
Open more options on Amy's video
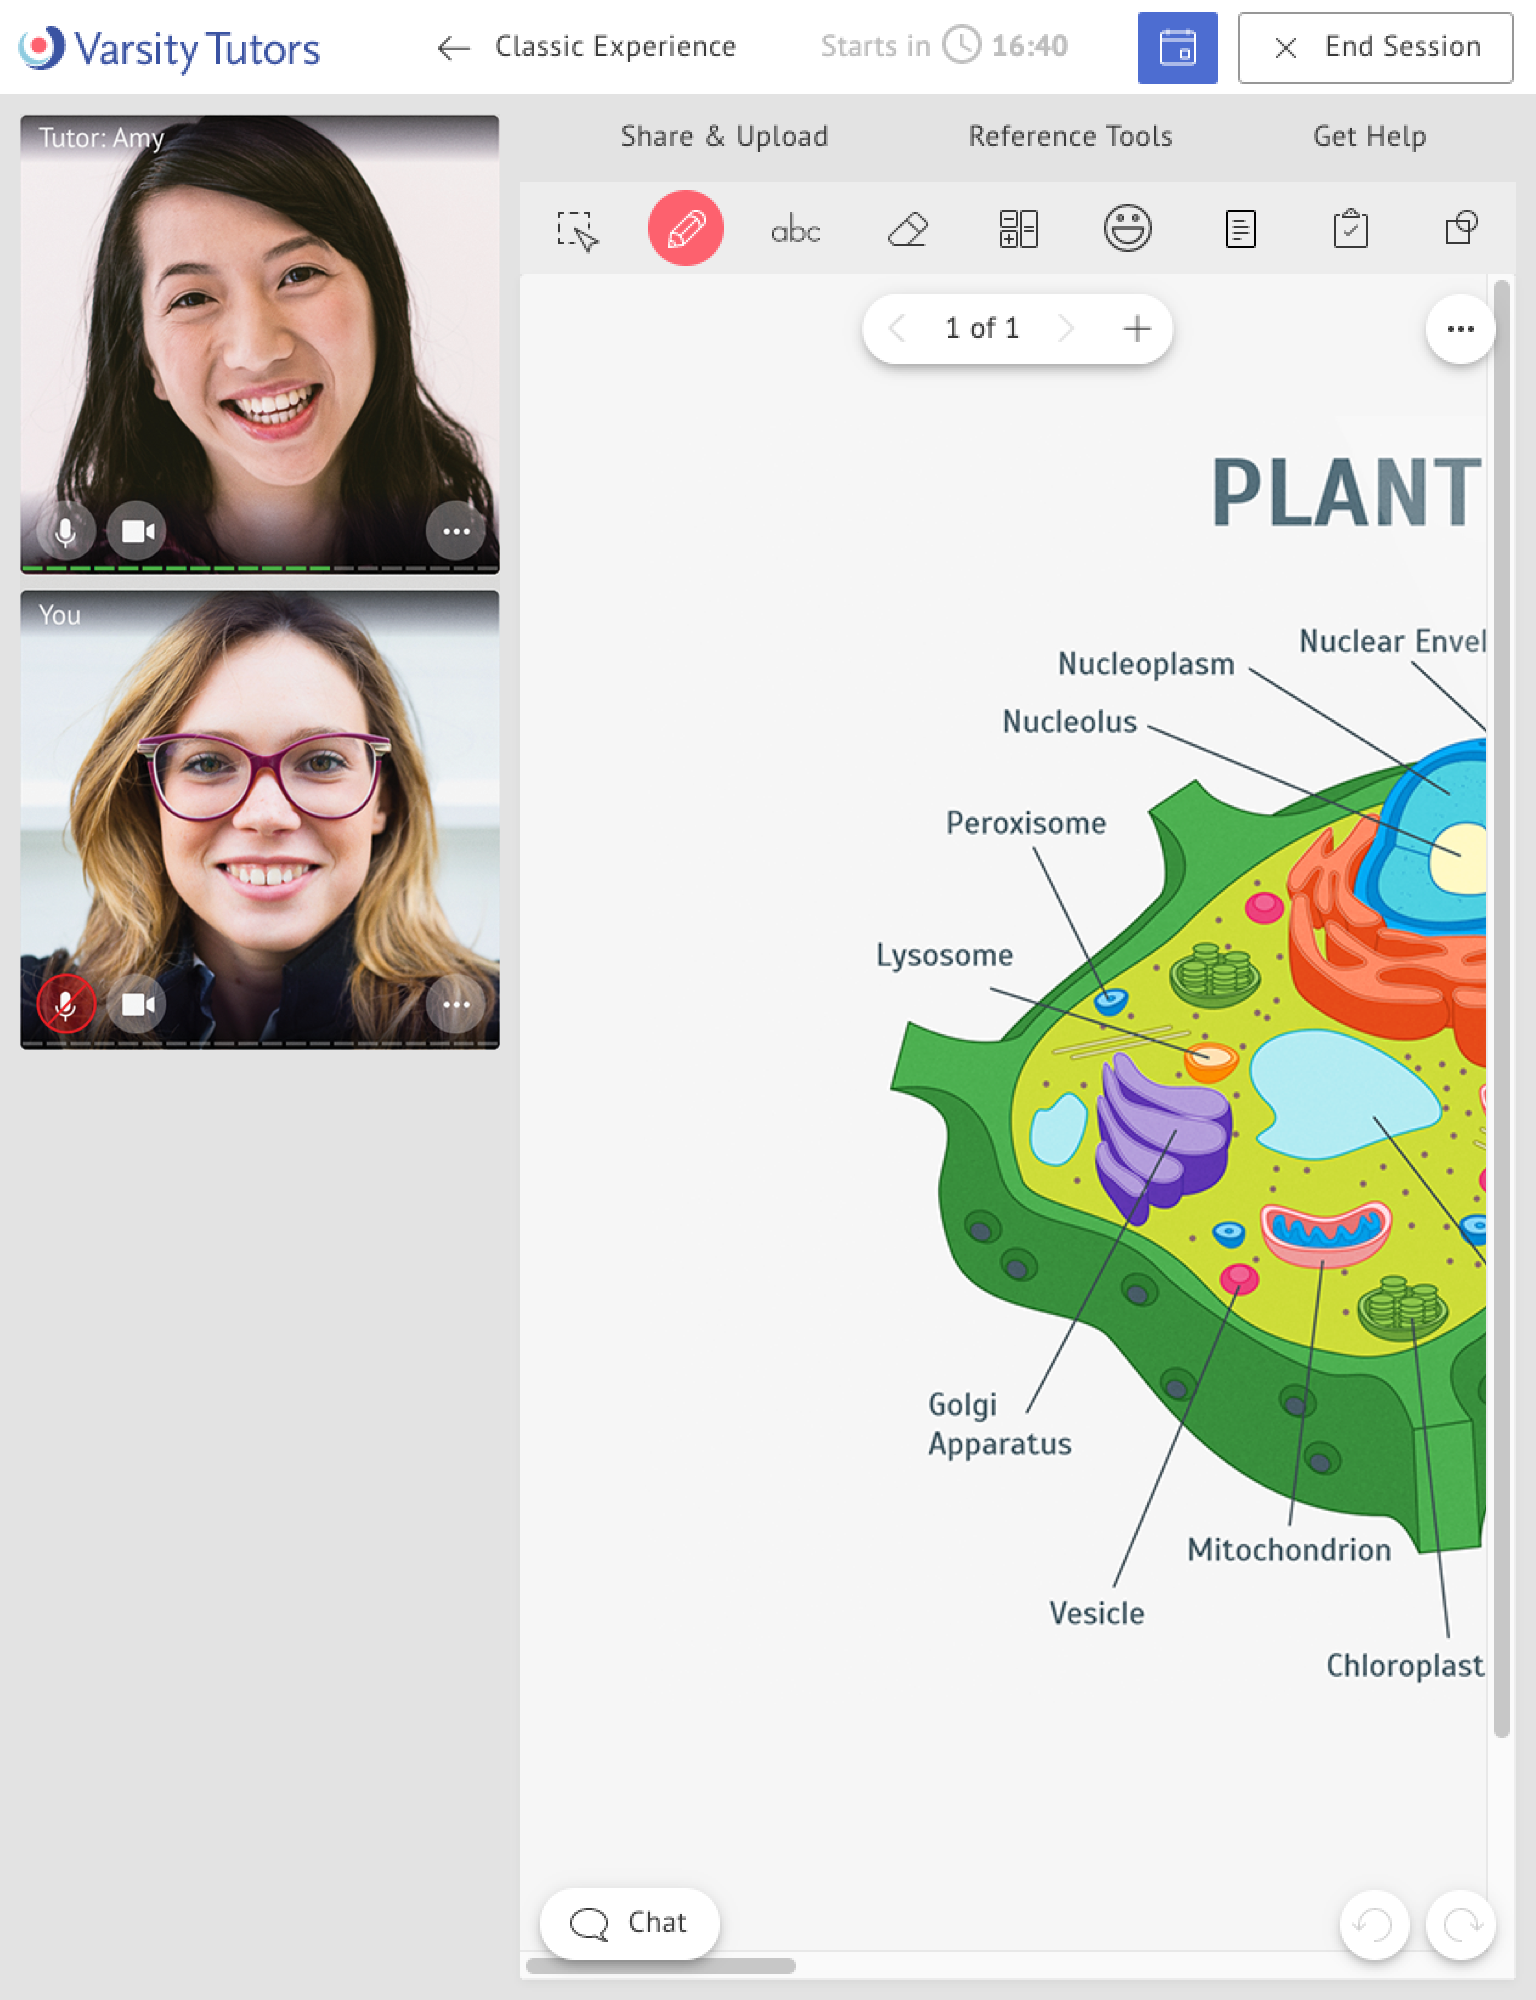click(x=456, y=531)
